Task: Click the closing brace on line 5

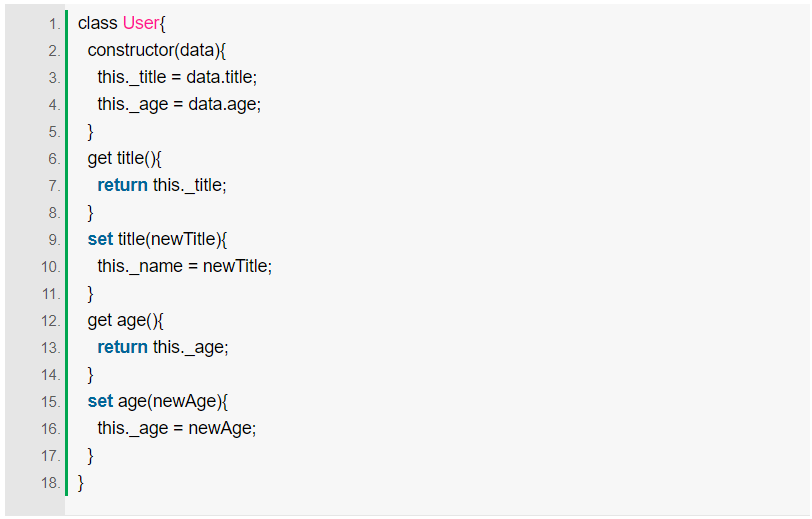Action: pos(91,132)
